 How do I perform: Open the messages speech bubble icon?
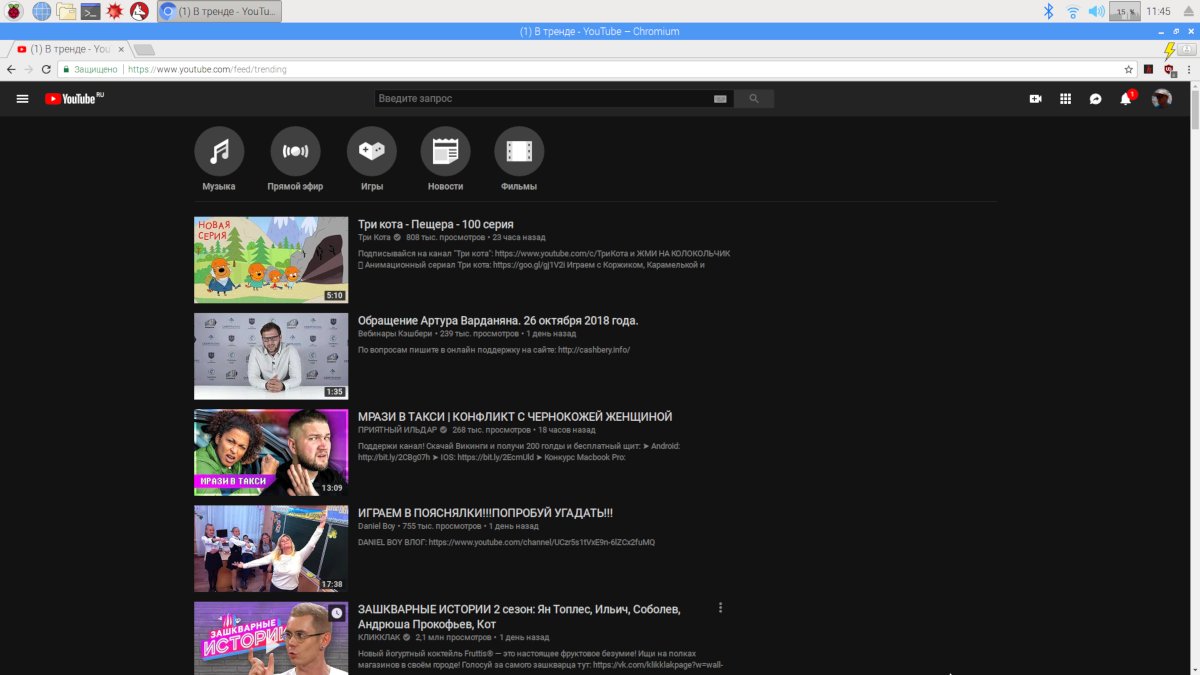coord(1096,99)
